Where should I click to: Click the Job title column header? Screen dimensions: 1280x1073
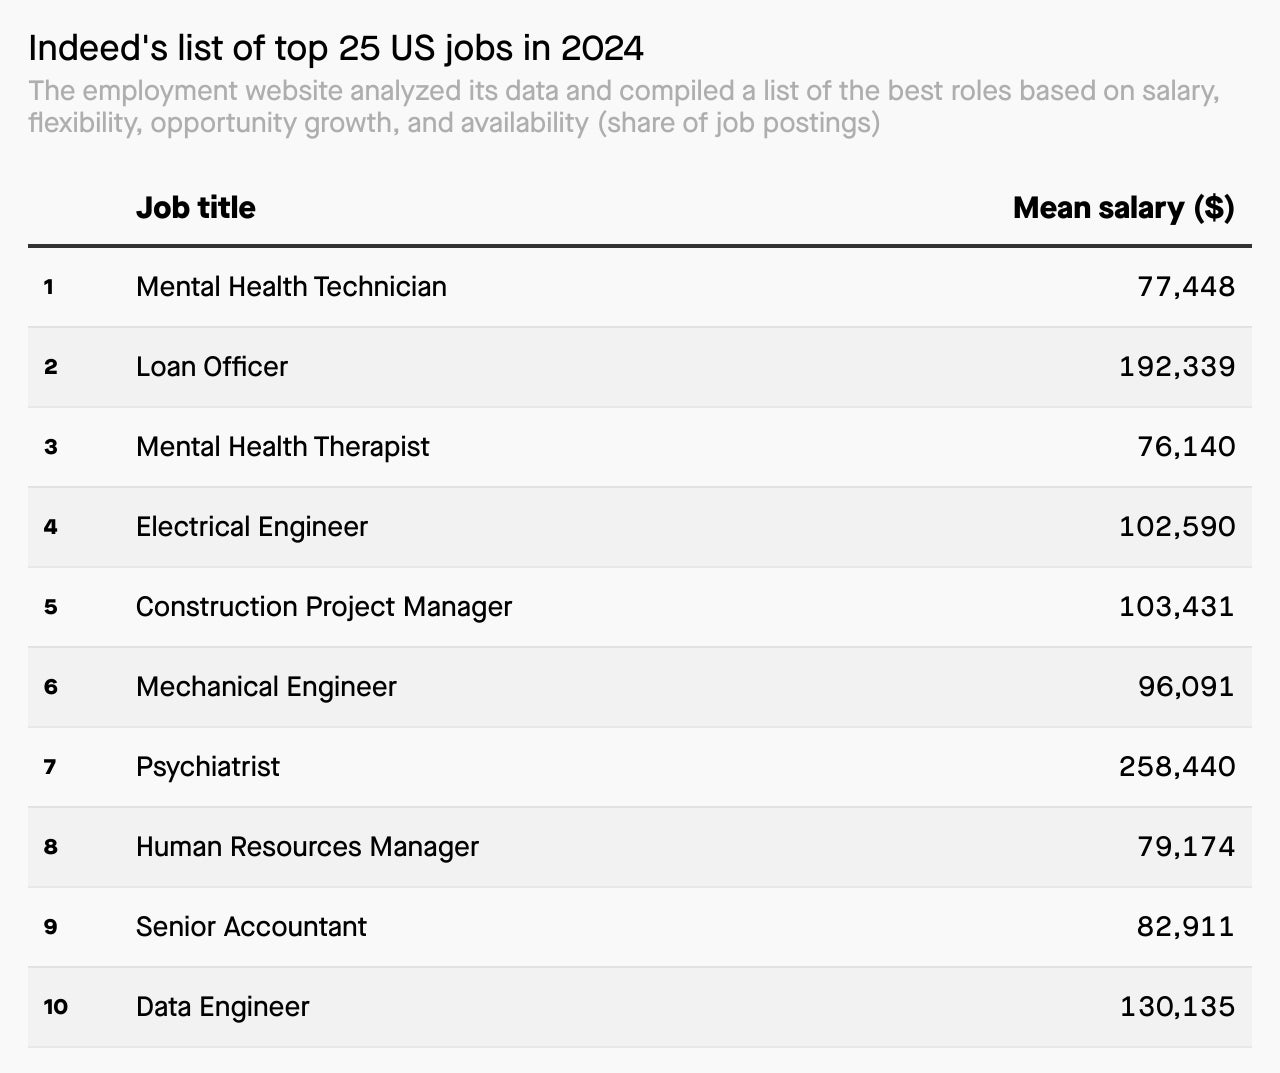coord(195,208)
